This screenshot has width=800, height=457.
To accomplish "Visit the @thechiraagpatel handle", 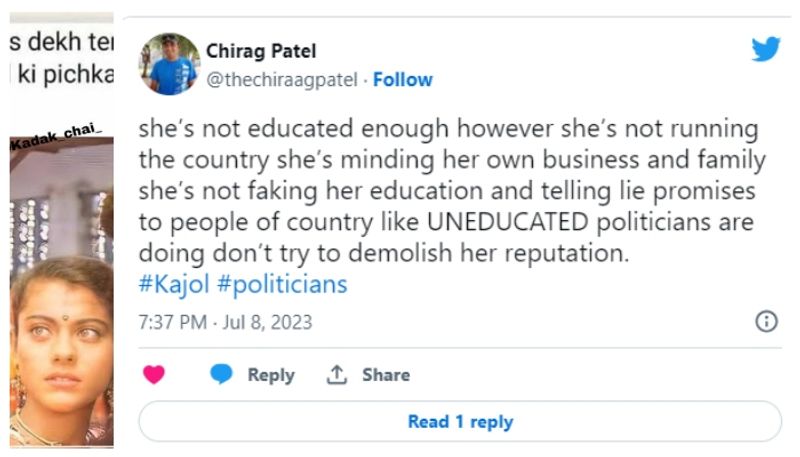I will [281, 80].
